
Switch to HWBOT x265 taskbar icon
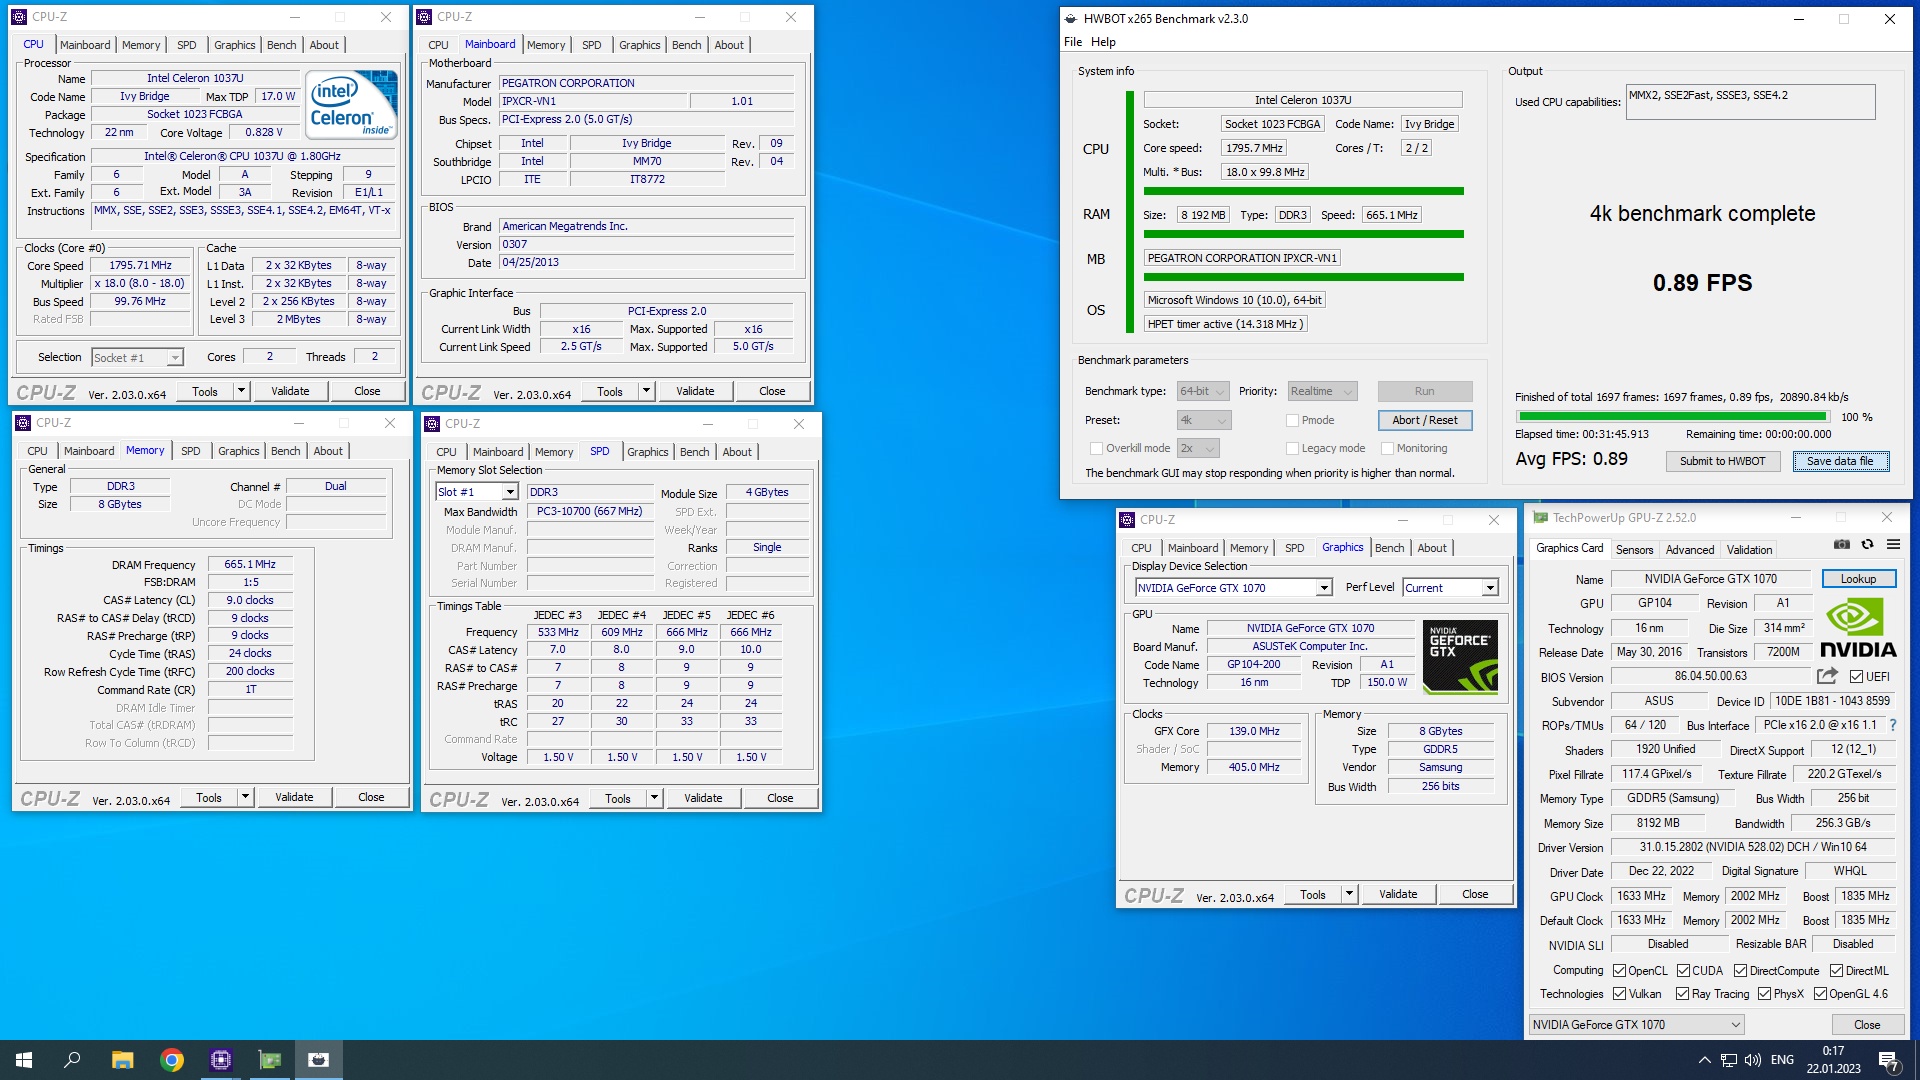pos(319,1060)
